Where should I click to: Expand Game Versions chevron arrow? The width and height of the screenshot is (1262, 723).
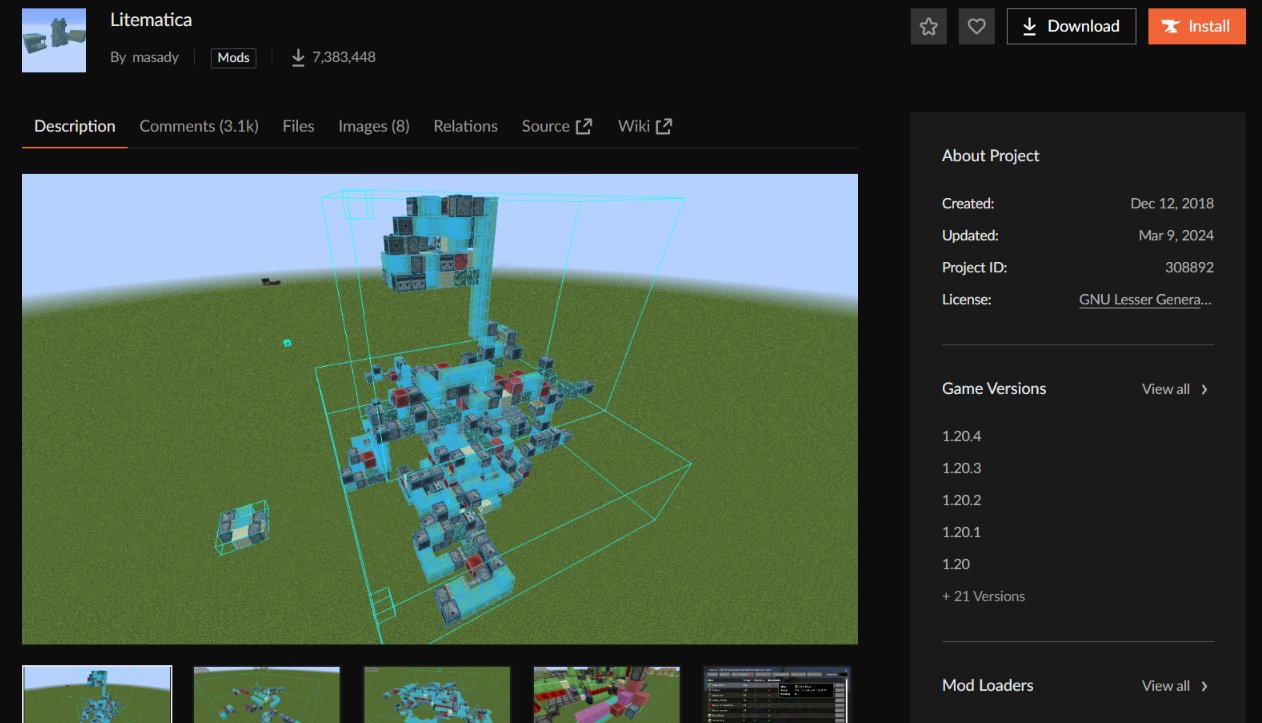pos(1204,389)
